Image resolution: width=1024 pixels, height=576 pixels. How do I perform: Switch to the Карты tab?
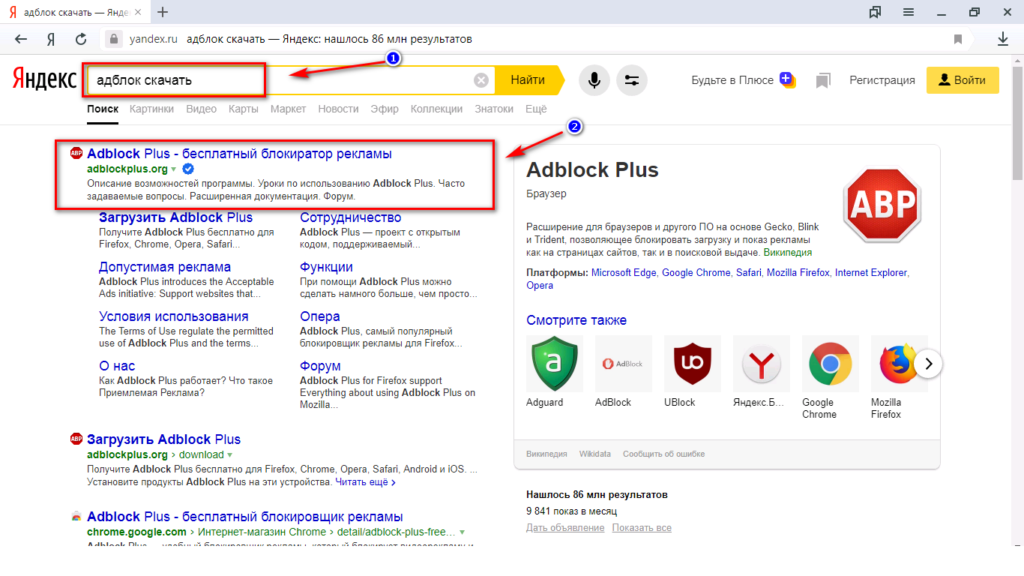(243, 109)
